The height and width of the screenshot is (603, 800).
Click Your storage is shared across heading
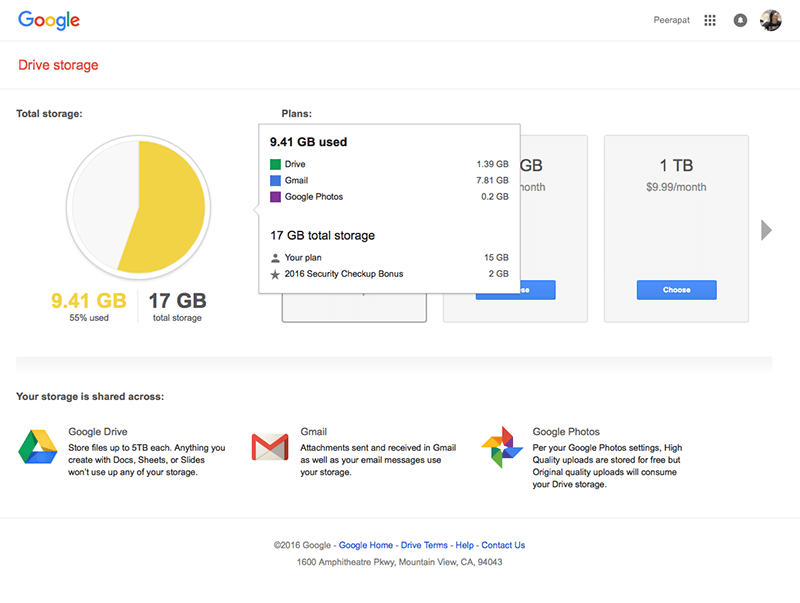(90, 396)
